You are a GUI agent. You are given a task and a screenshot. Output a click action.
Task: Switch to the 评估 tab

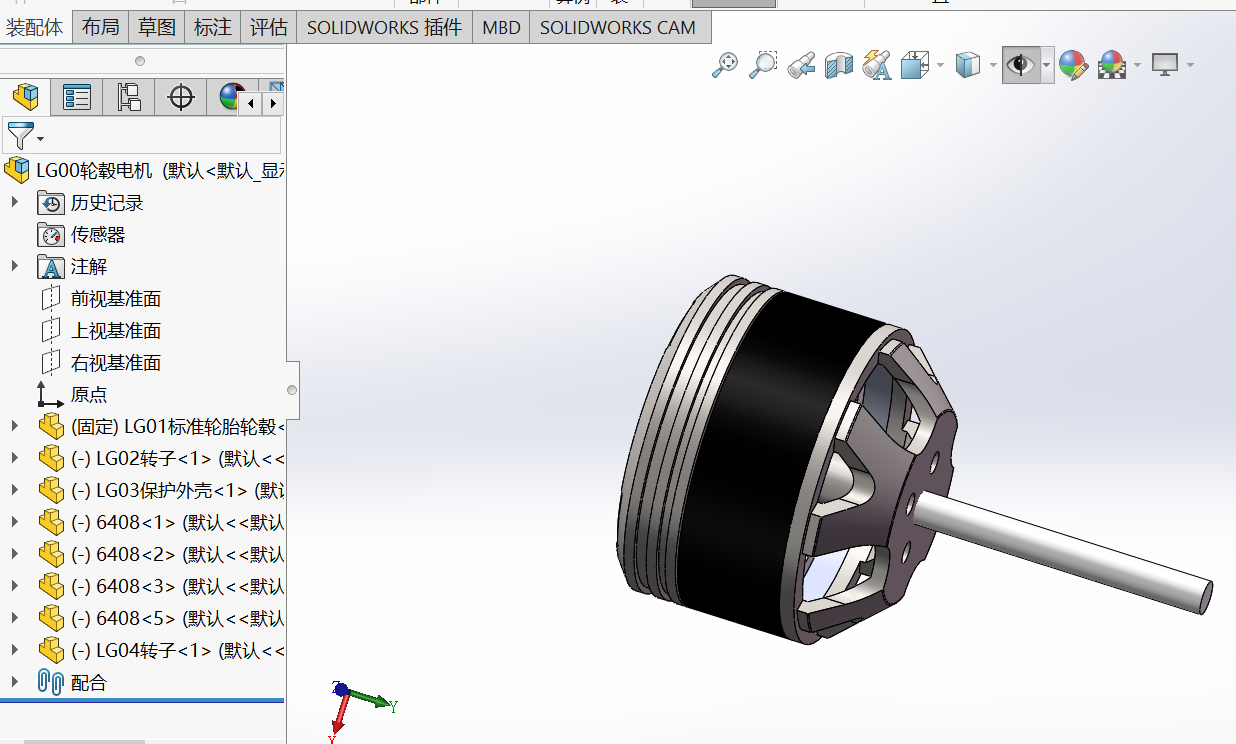(268, 28)
